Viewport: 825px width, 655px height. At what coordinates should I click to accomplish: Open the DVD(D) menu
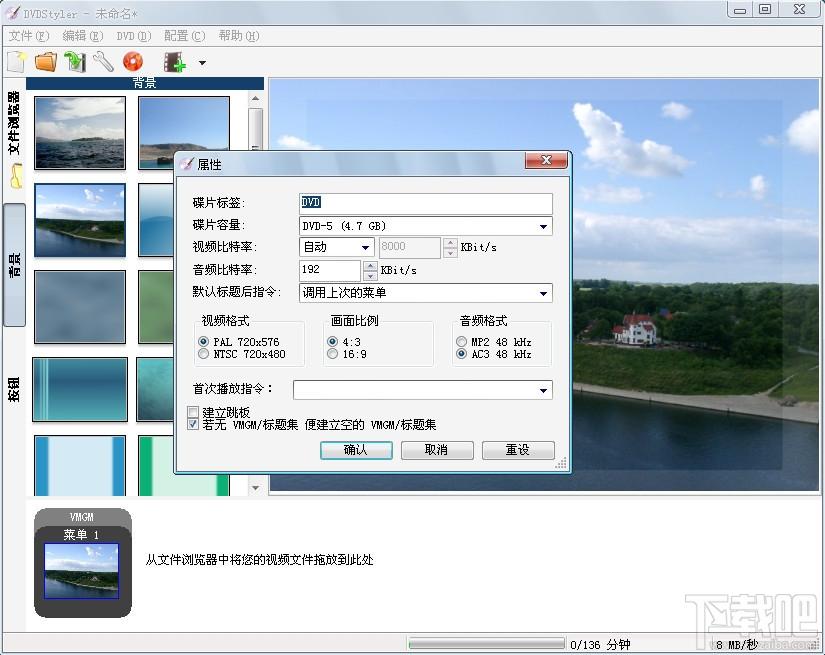134,36
